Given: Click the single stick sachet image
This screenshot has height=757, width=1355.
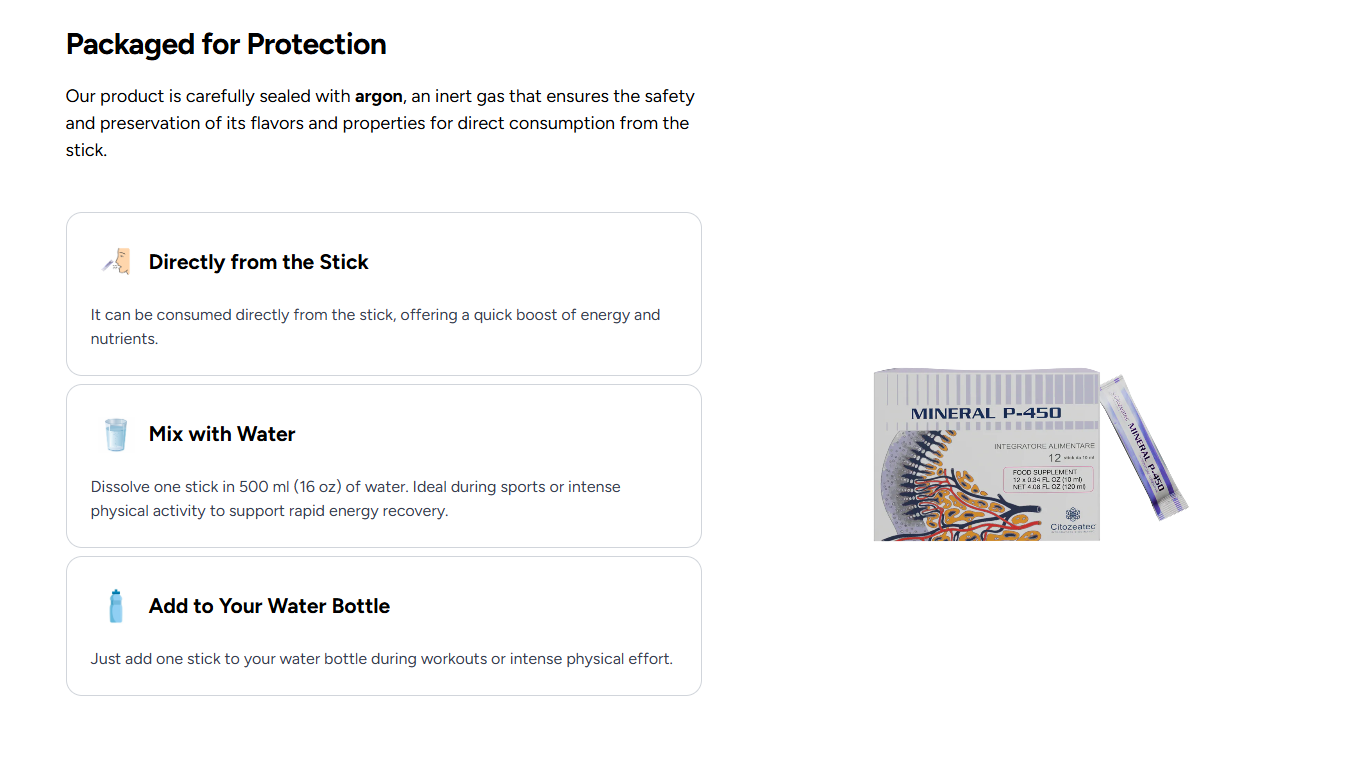Looking at the screenshot, I should (x=1143, y=448).
